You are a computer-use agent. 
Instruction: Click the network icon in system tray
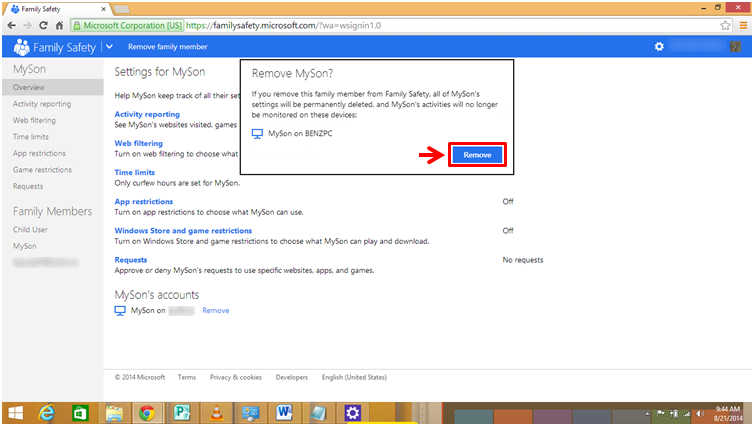687,413
